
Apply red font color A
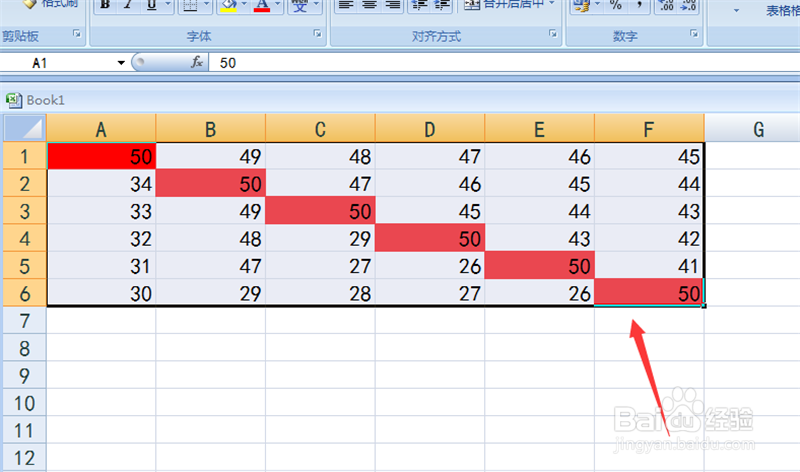click(x=262, y=6)
